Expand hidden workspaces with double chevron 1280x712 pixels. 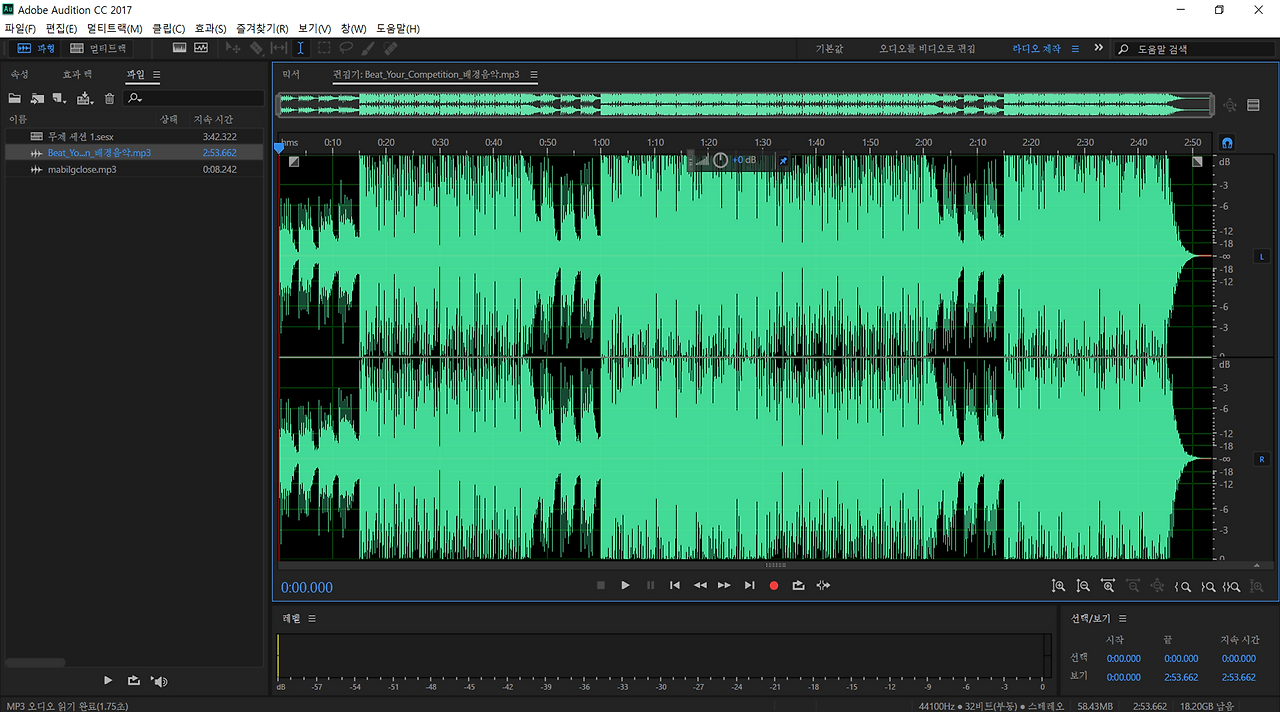point(1099,48)
